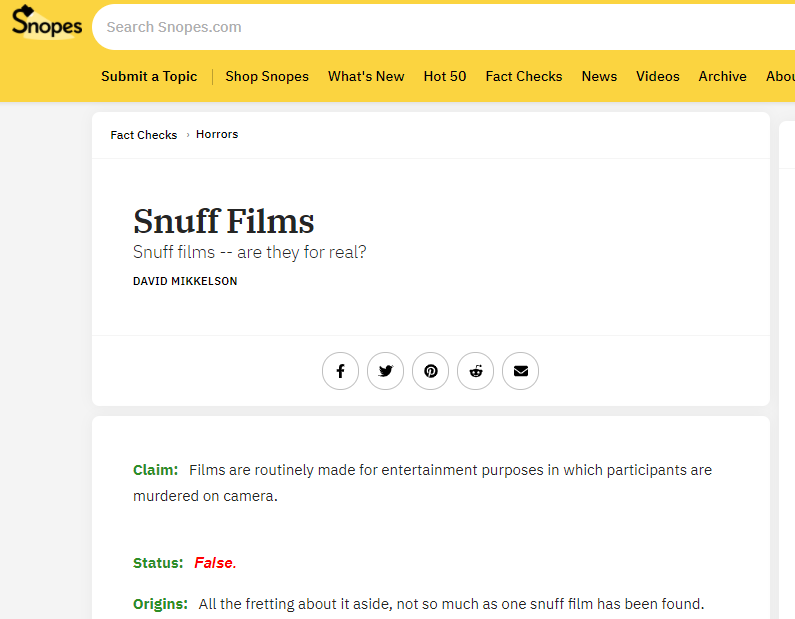Open the News section
Viewport: 795px width, 619px height.
tap(599, 76)
